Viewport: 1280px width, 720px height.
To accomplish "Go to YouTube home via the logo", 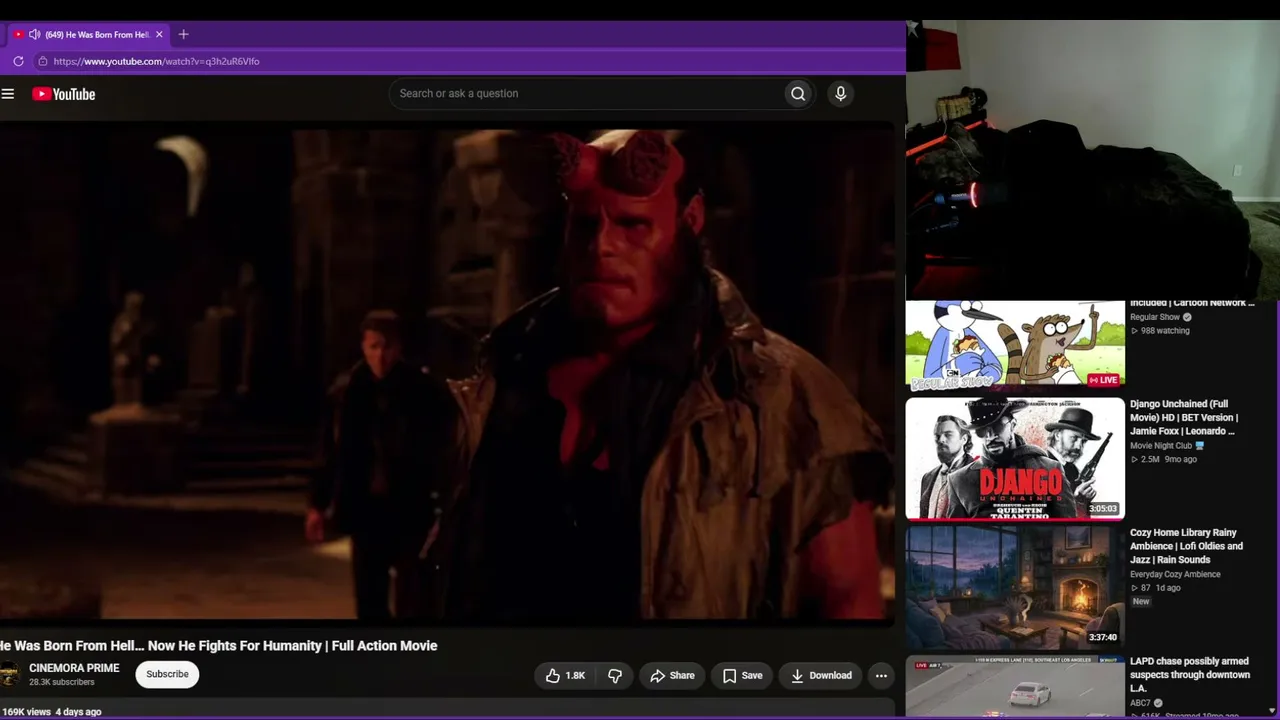I will tap(63, 94).
